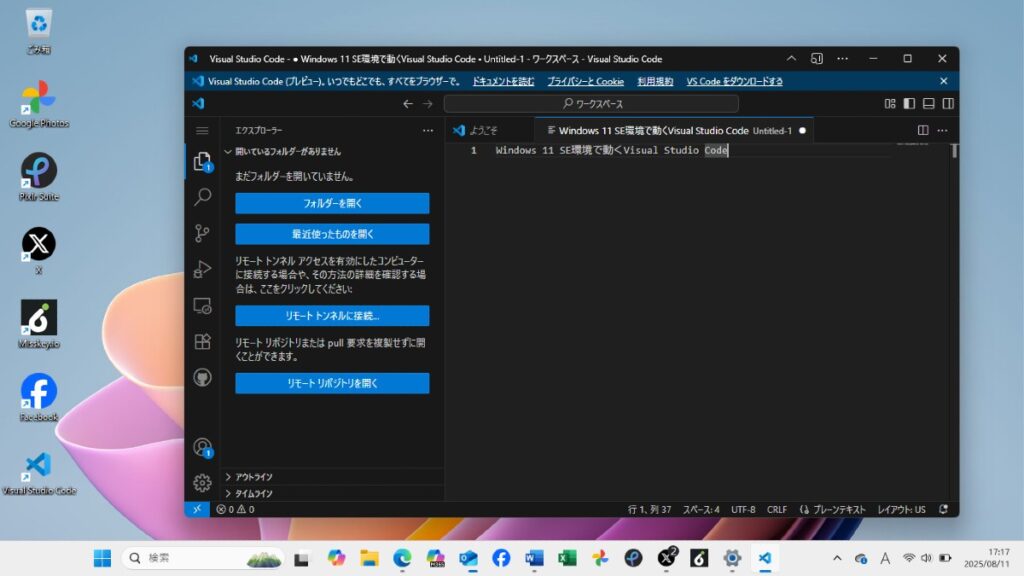Change keyboard layout レイアウト: US
The height and width of the screenshot is (576, 1024).
tap(901, 509)
